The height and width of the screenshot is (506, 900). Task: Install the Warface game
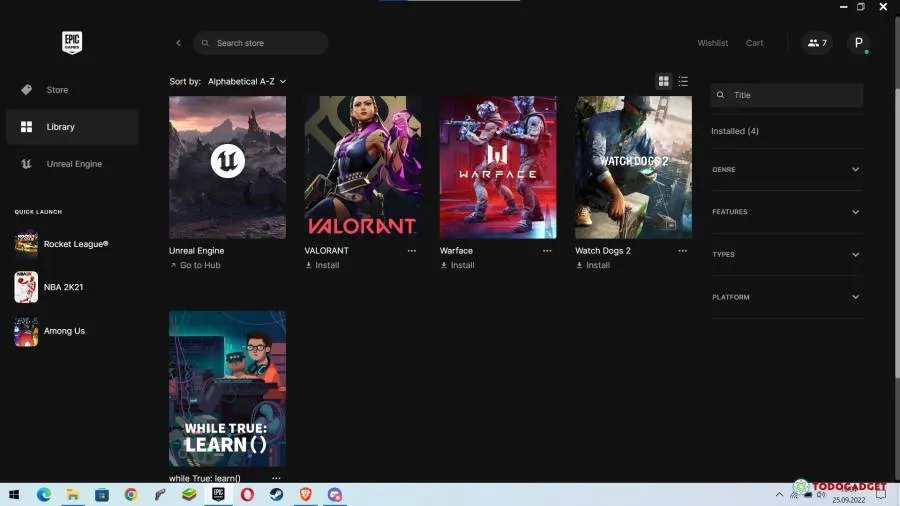458,265
